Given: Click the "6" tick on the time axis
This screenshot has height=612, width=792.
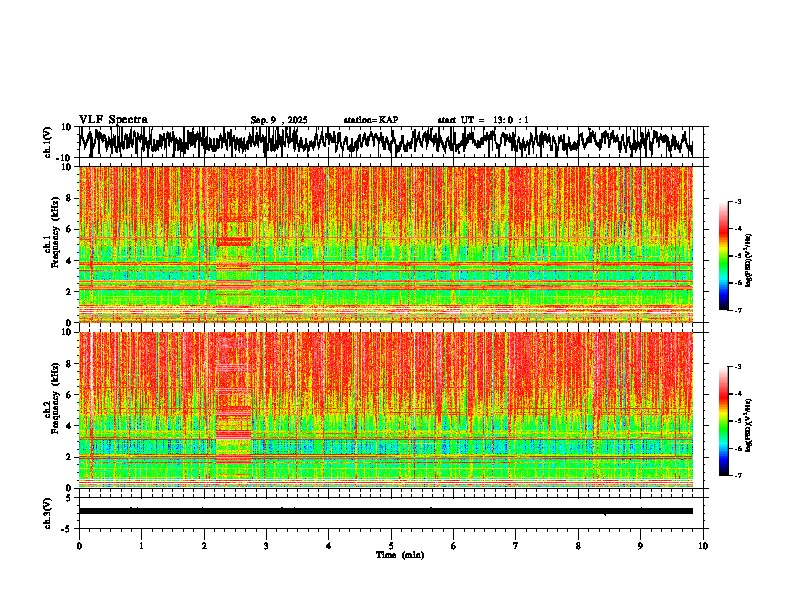Looking at the screenshot, I should [x=454, y=546].
